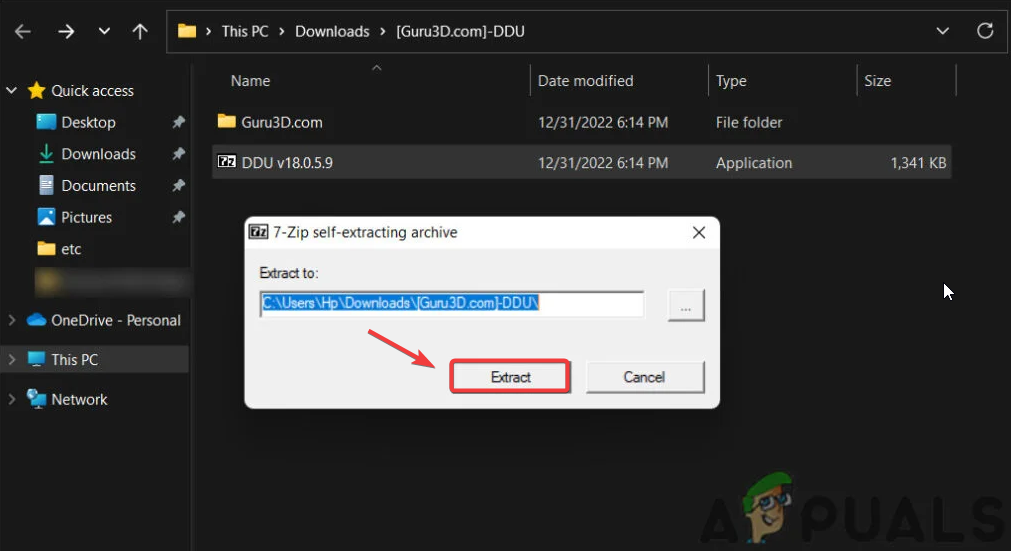Open Documents in the sidebar
Screen dimensions: 1011x551
click(99, 186)
